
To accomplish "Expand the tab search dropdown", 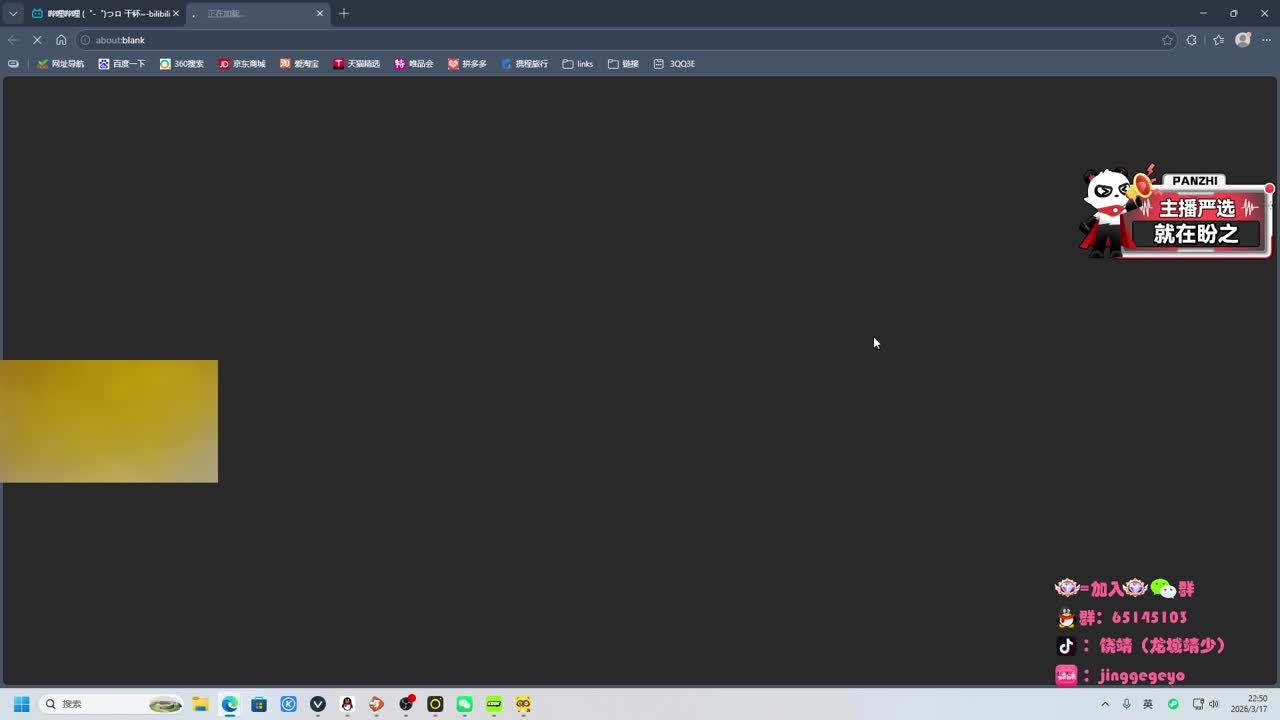I will click(x=13, y=13).
